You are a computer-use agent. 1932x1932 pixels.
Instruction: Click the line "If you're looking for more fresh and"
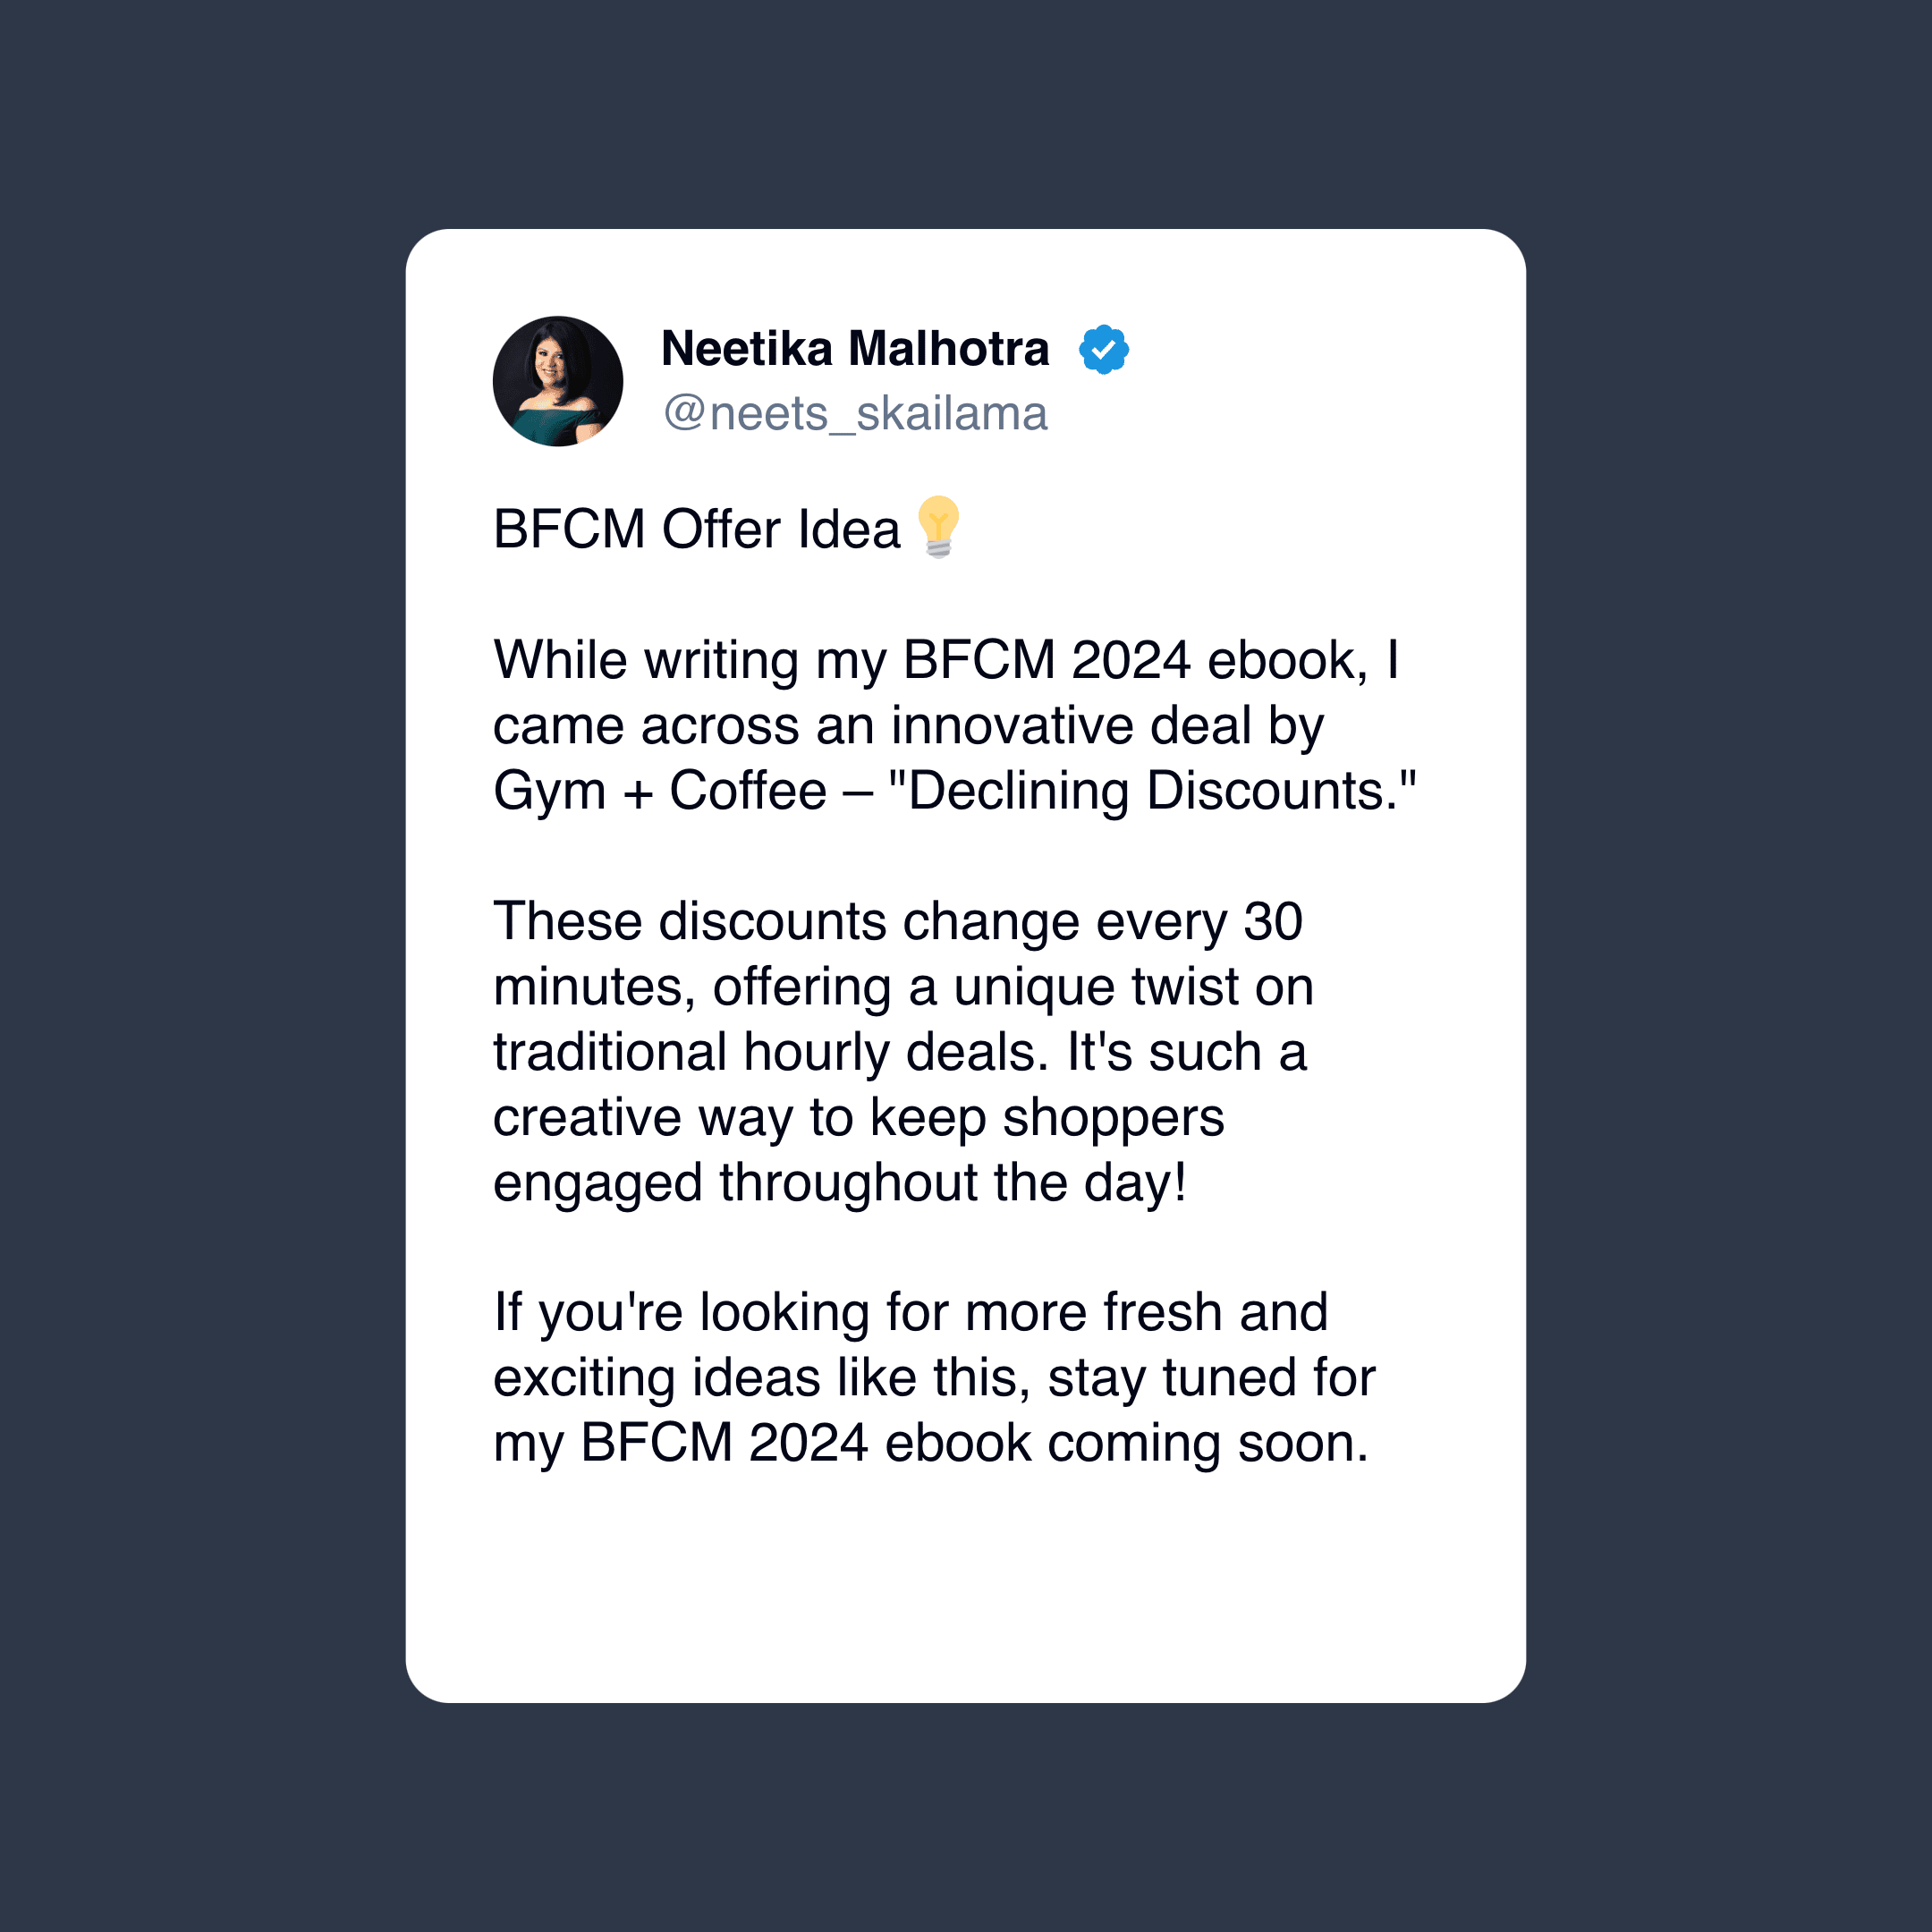pos(910,1312)
